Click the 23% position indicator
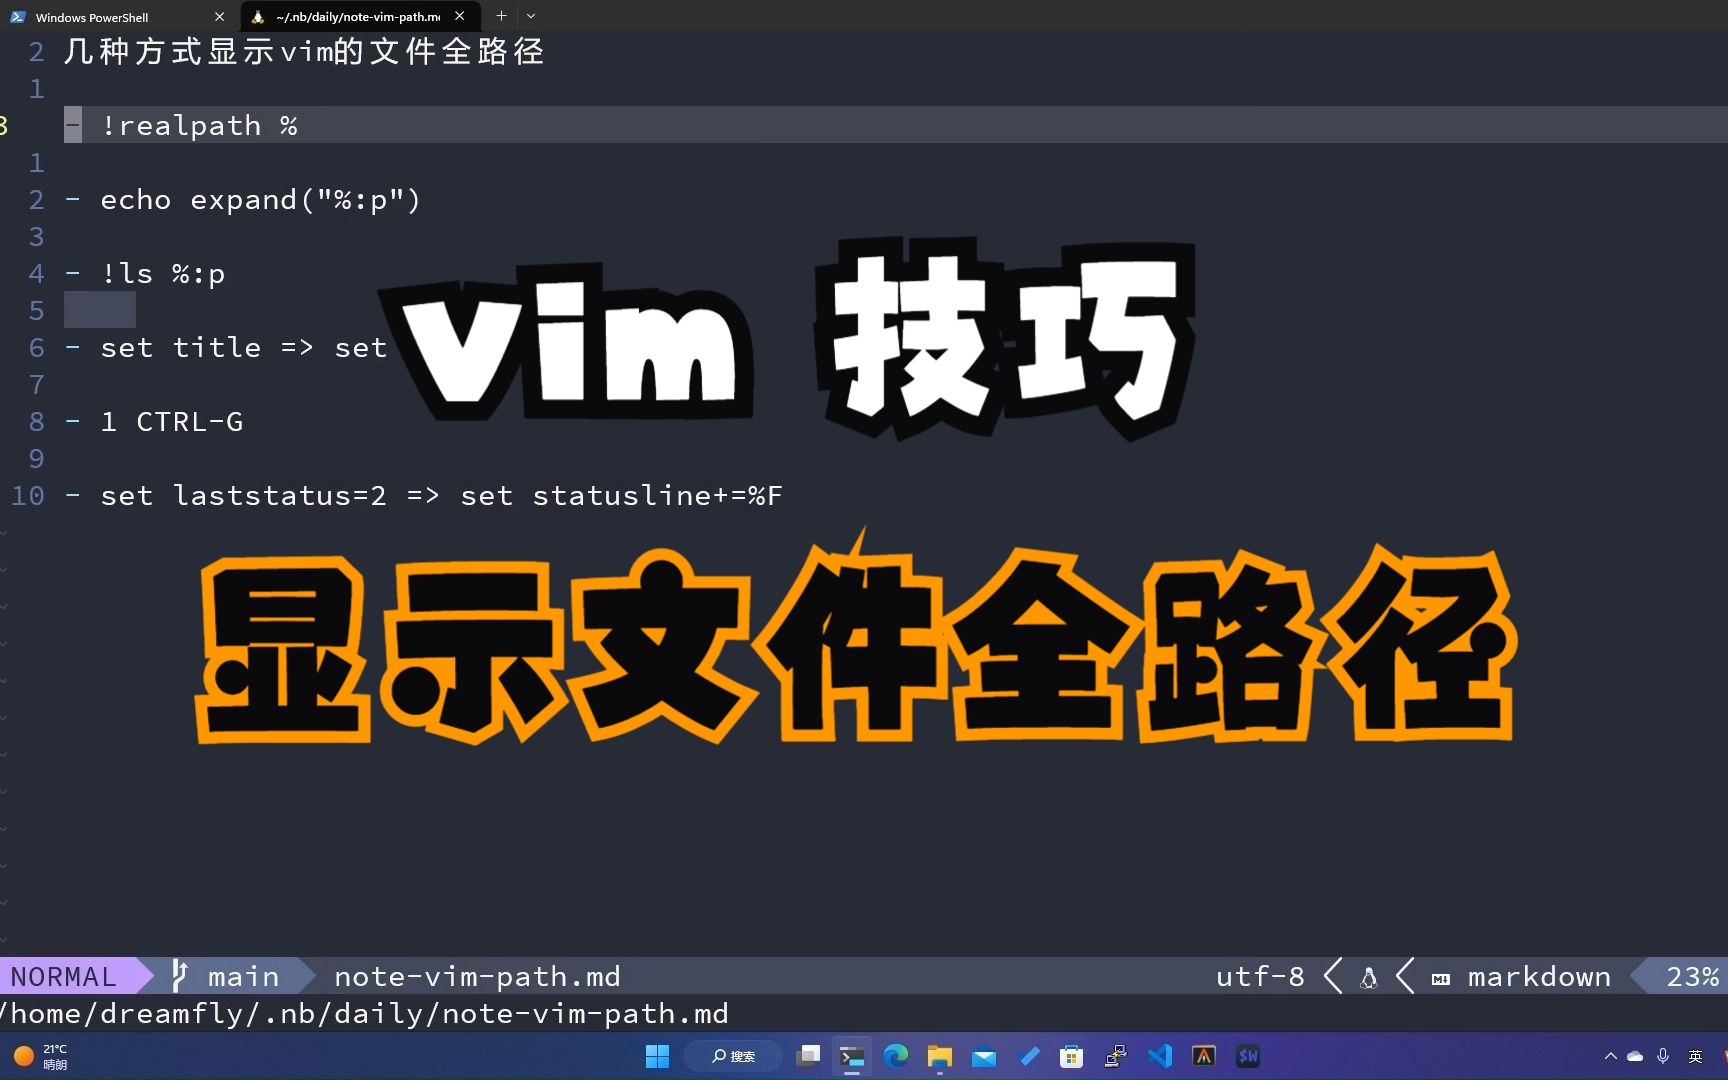 tap(1692, 976)
